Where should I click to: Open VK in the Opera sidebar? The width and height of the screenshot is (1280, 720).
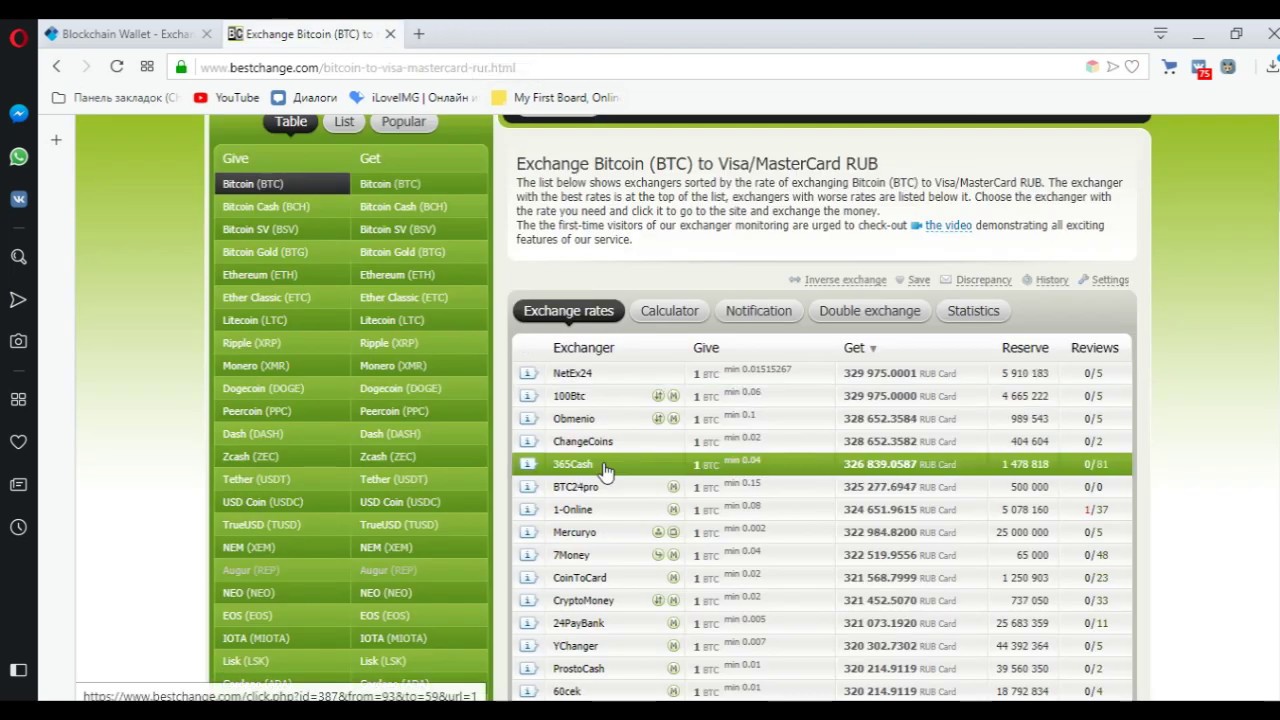coord(18,199)
